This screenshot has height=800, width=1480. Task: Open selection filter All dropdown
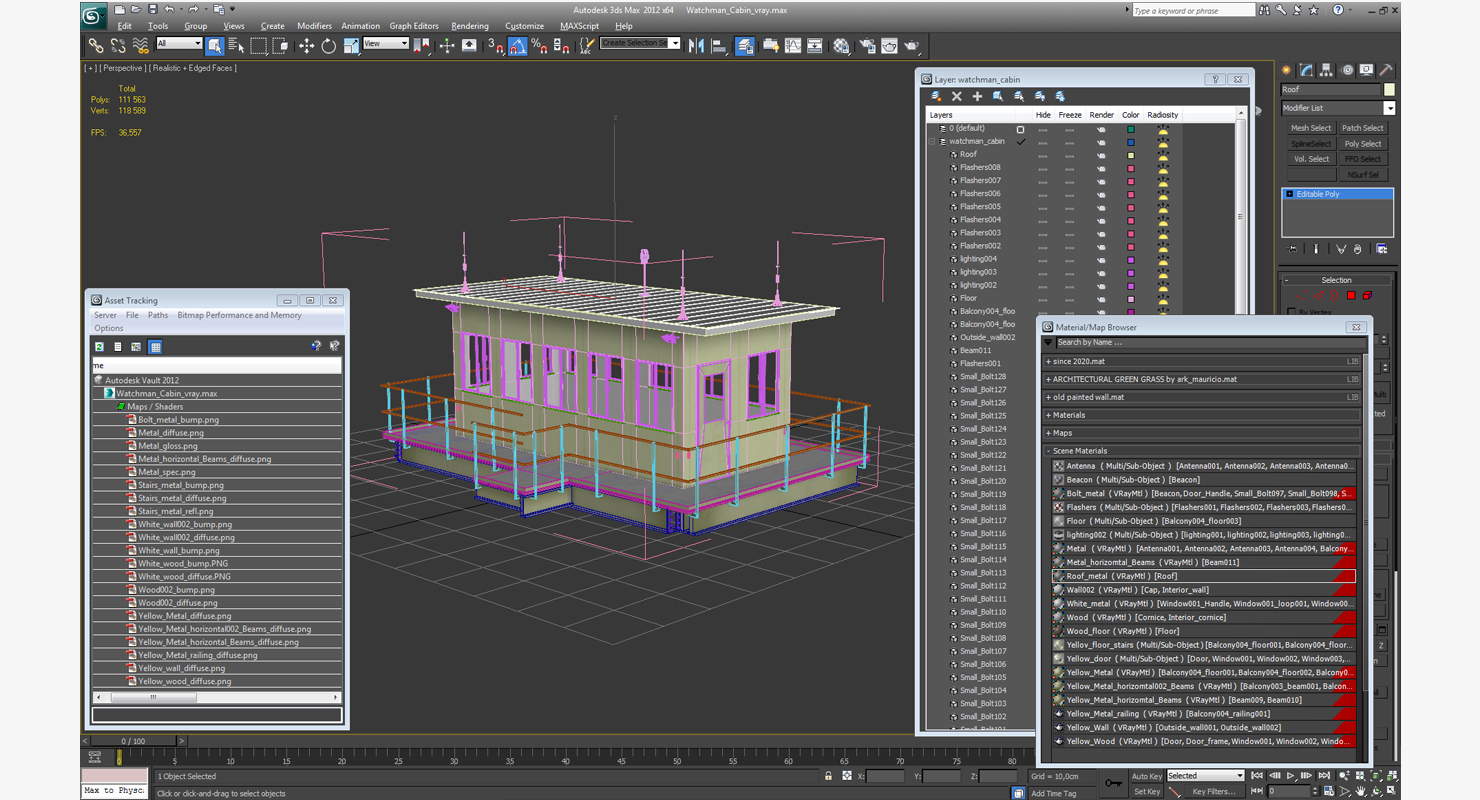(x=180, y=44)
